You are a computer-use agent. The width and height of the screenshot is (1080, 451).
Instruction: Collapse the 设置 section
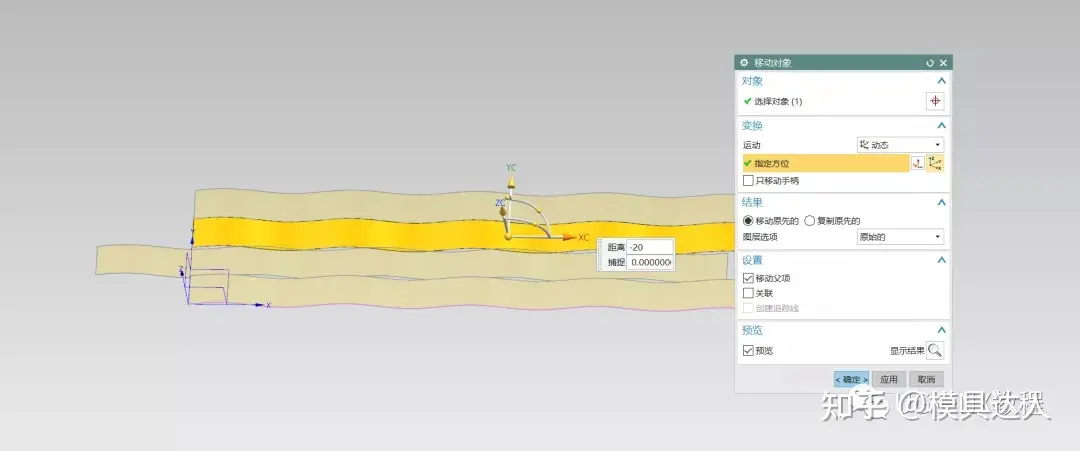[941, 260]
